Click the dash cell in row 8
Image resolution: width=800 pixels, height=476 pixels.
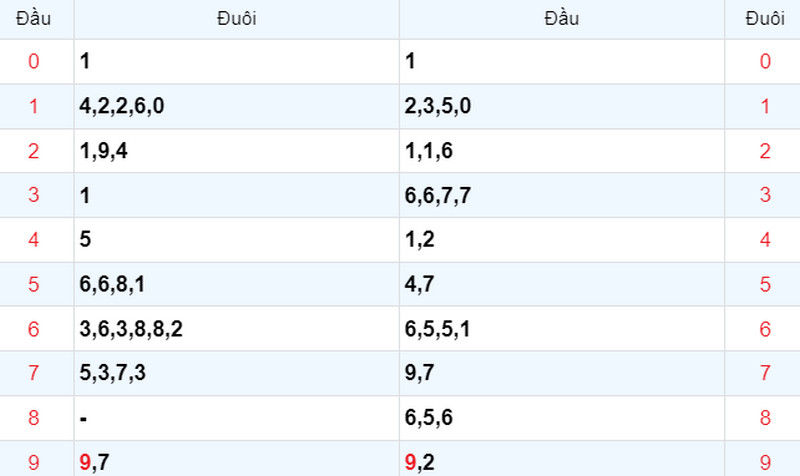[237, 418]
